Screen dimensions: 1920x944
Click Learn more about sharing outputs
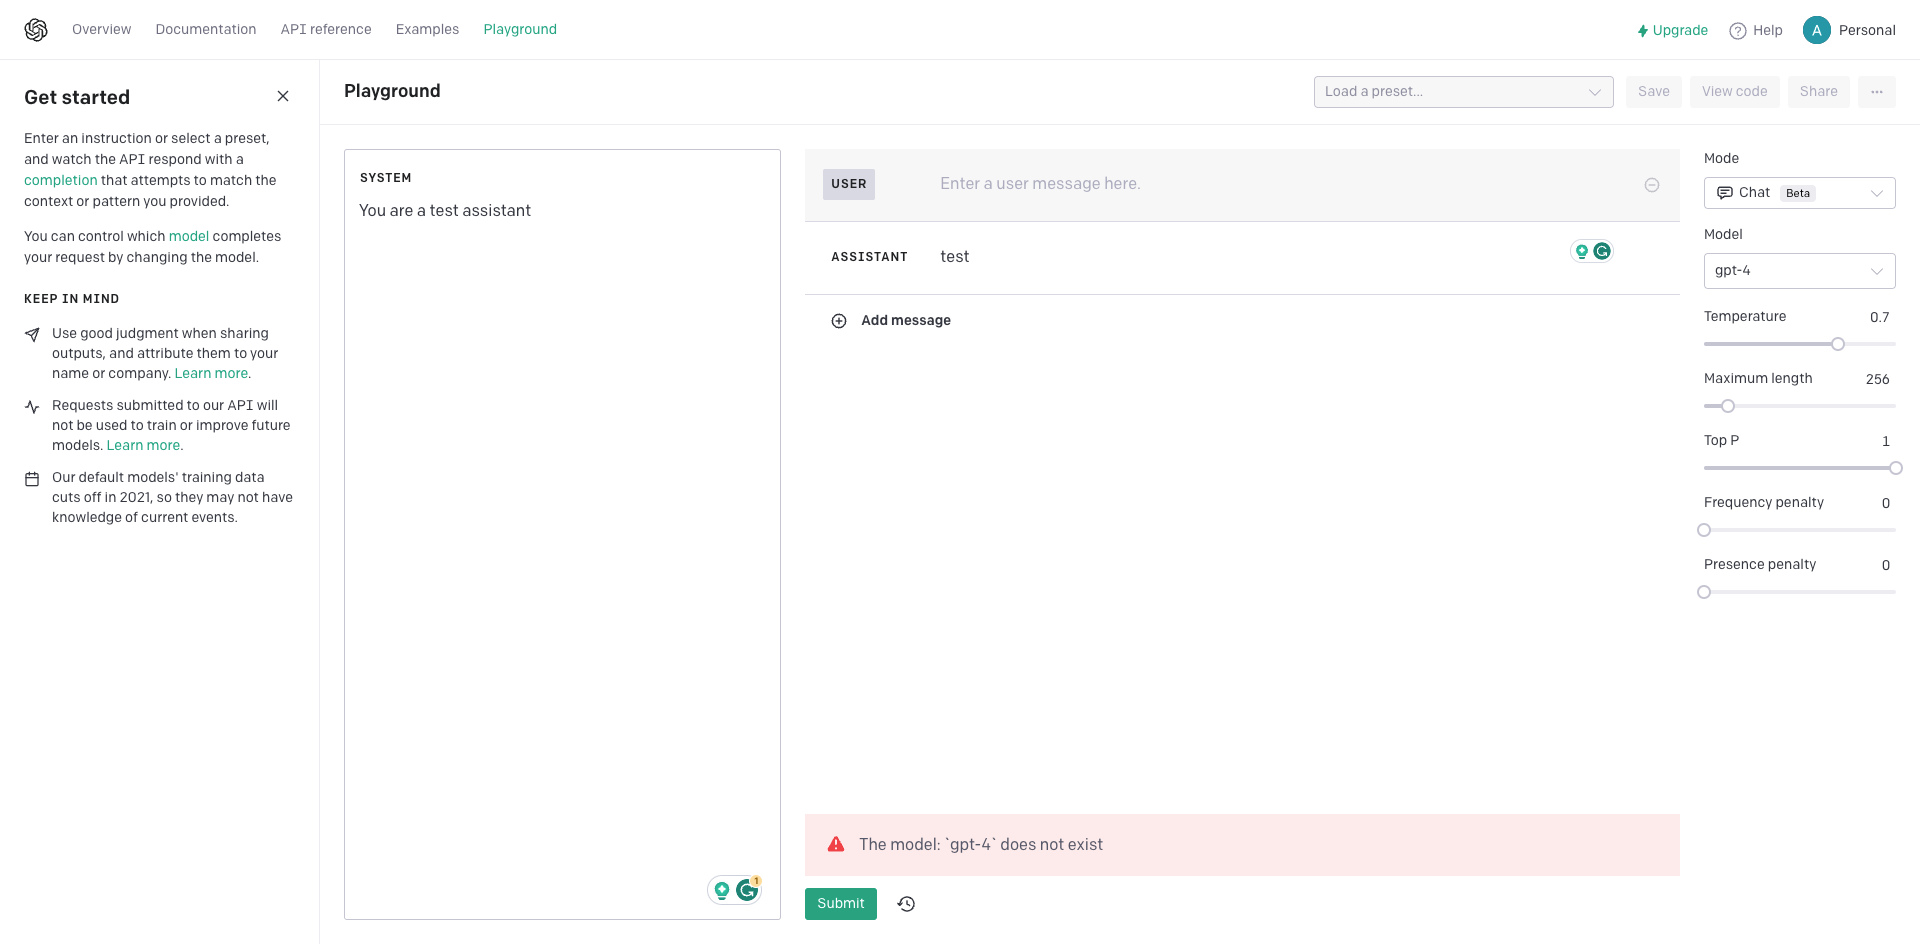[x=212, y=374]
